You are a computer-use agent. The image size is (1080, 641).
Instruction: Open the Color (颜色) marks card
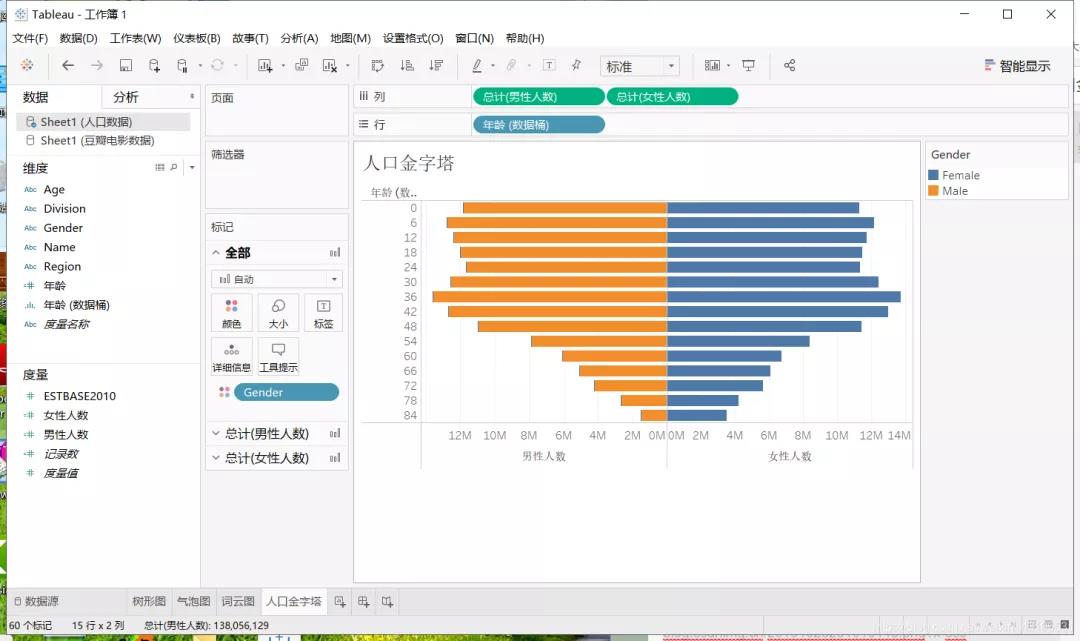tap(231, 313)
